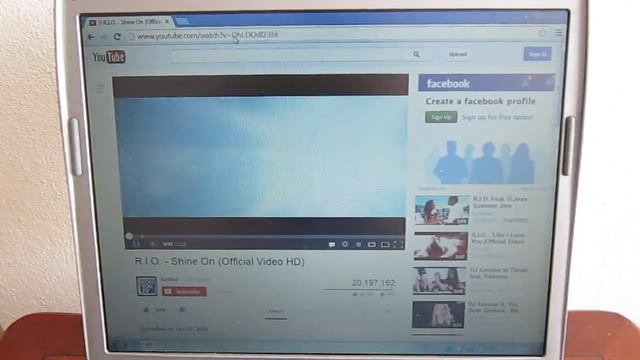This screenshot has height=360, width=640.
Task: Click the YouTube address bar URL
Action: click(208, 36)
